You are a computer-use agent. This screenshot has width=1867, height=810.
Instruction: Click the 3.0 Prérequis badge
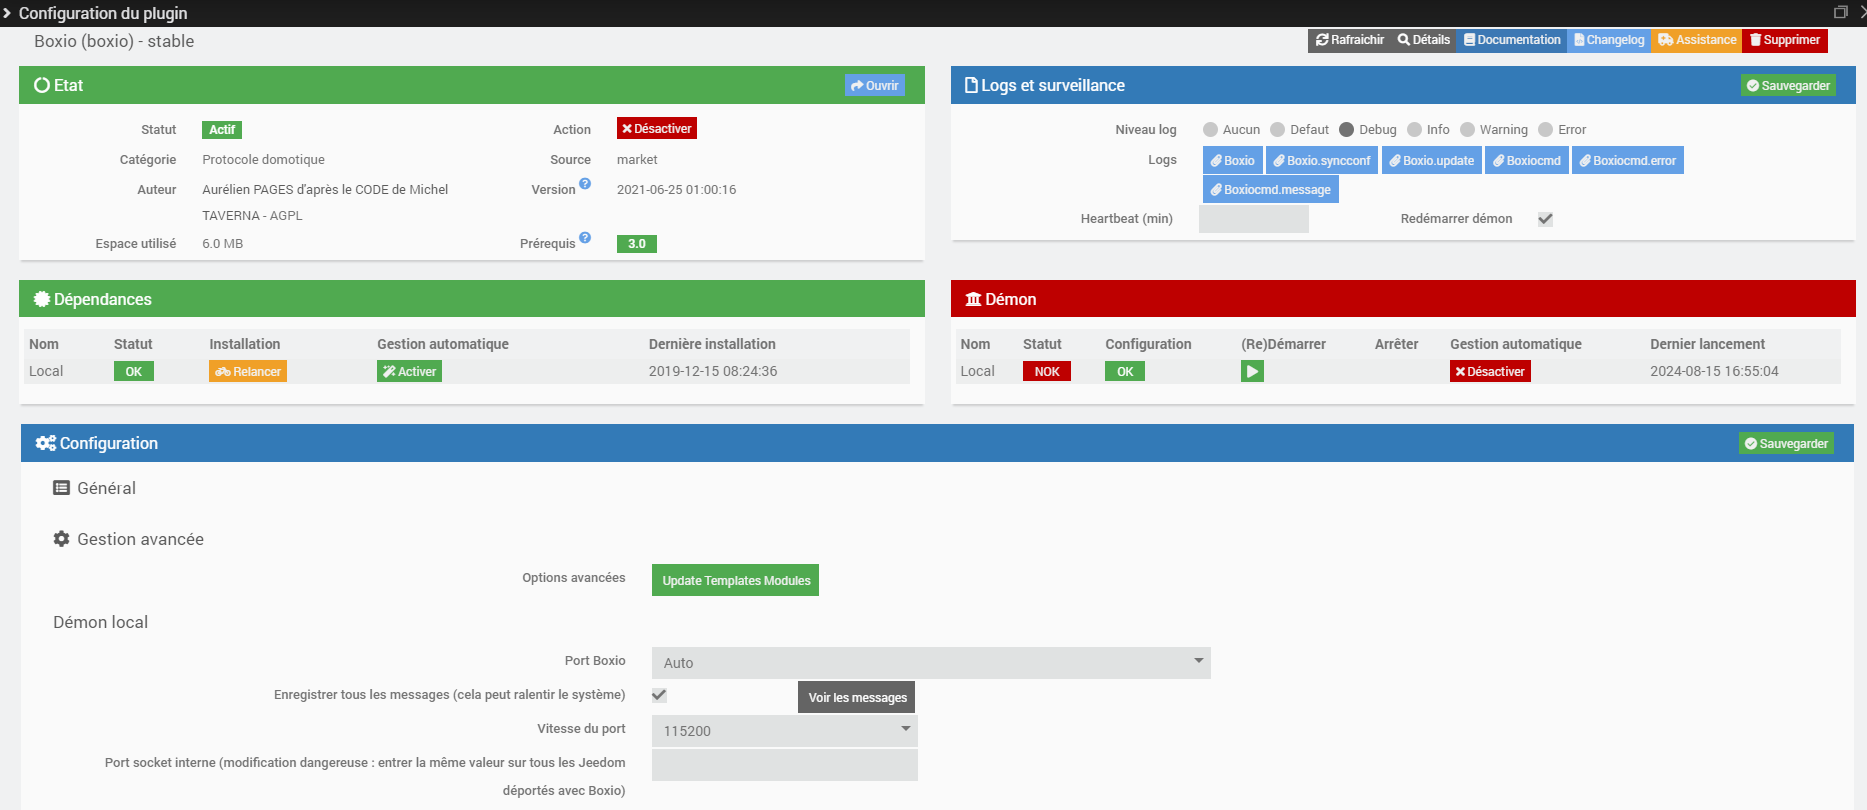(x=637, y=244)
